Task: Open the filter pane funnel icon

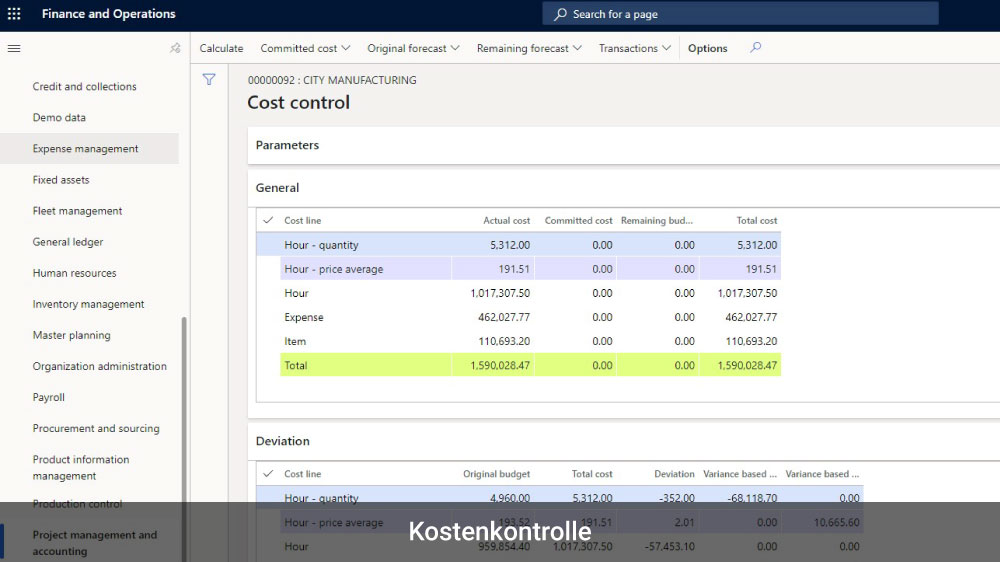Action: point(209,80)
